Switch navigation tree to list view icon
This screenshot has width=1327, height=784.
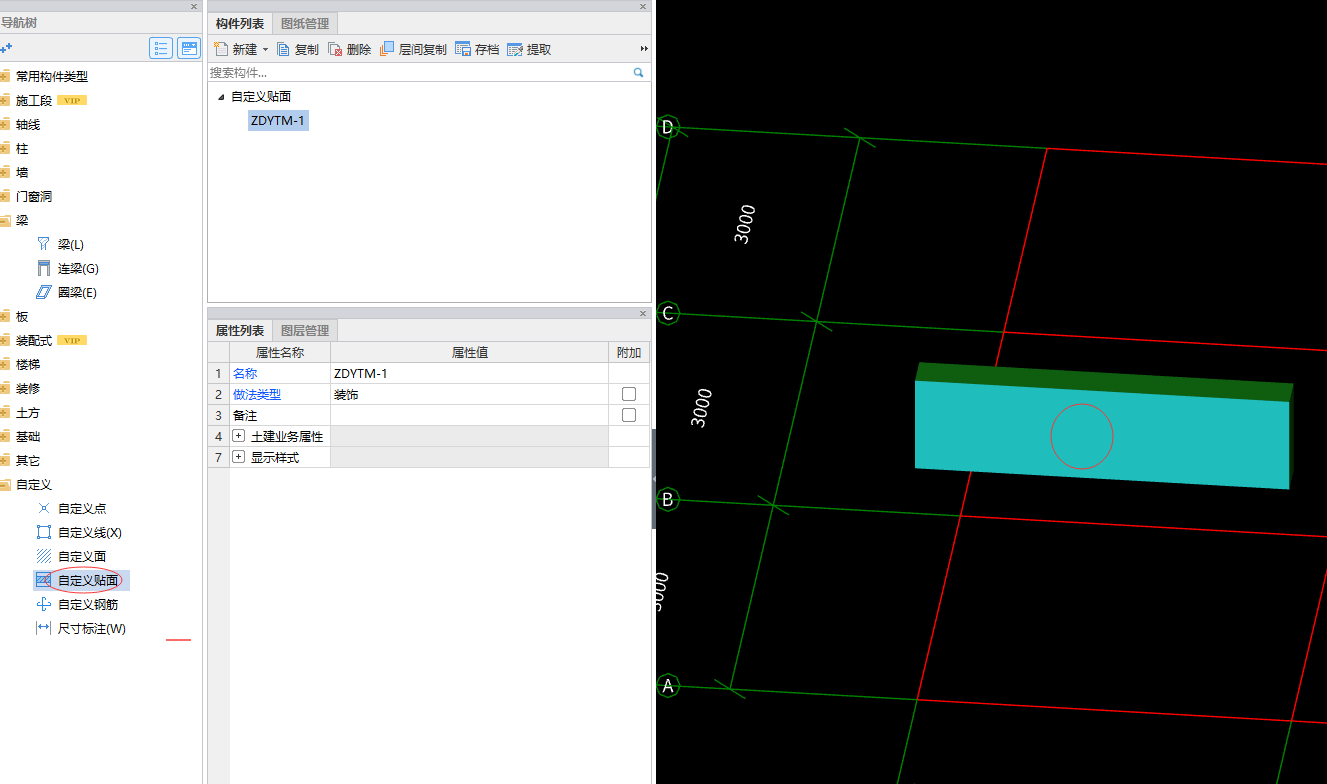pyautogui.click(x=161, y=48)
